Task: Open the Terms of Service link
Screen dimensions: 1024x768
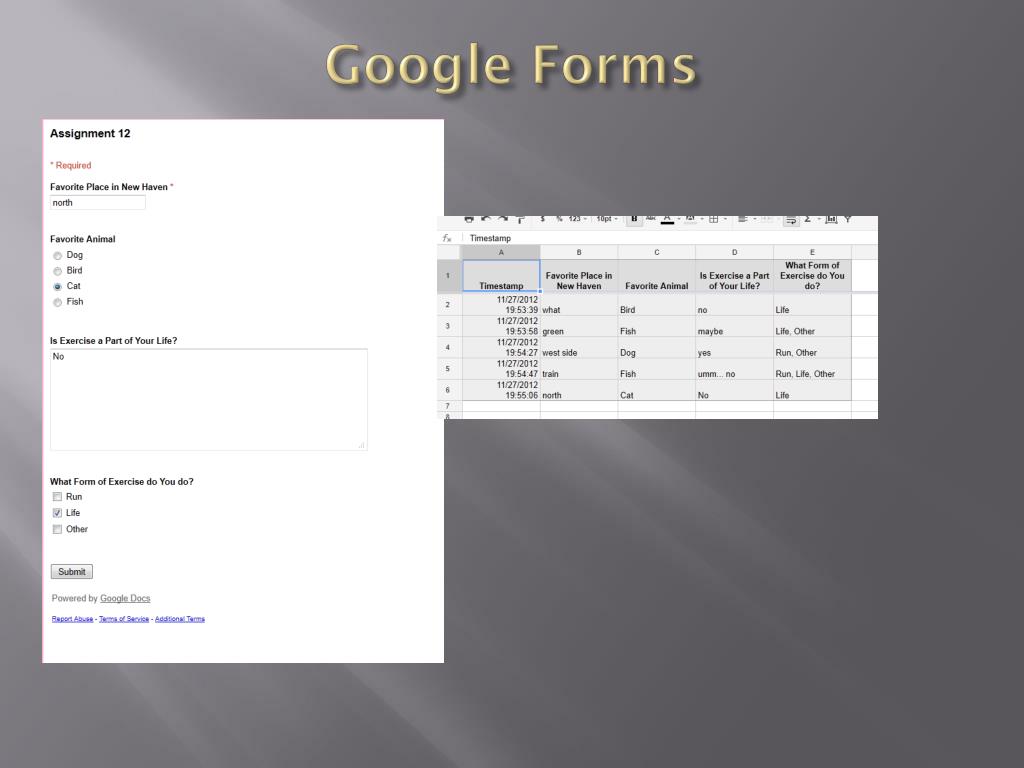Action: 124,619
